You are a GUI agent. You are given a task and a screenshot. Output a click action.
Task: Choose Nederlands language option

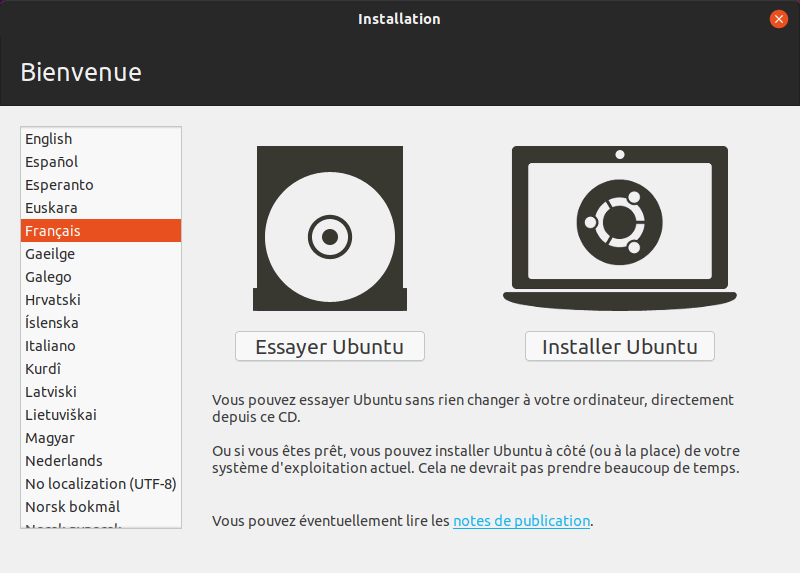point(64,461)
